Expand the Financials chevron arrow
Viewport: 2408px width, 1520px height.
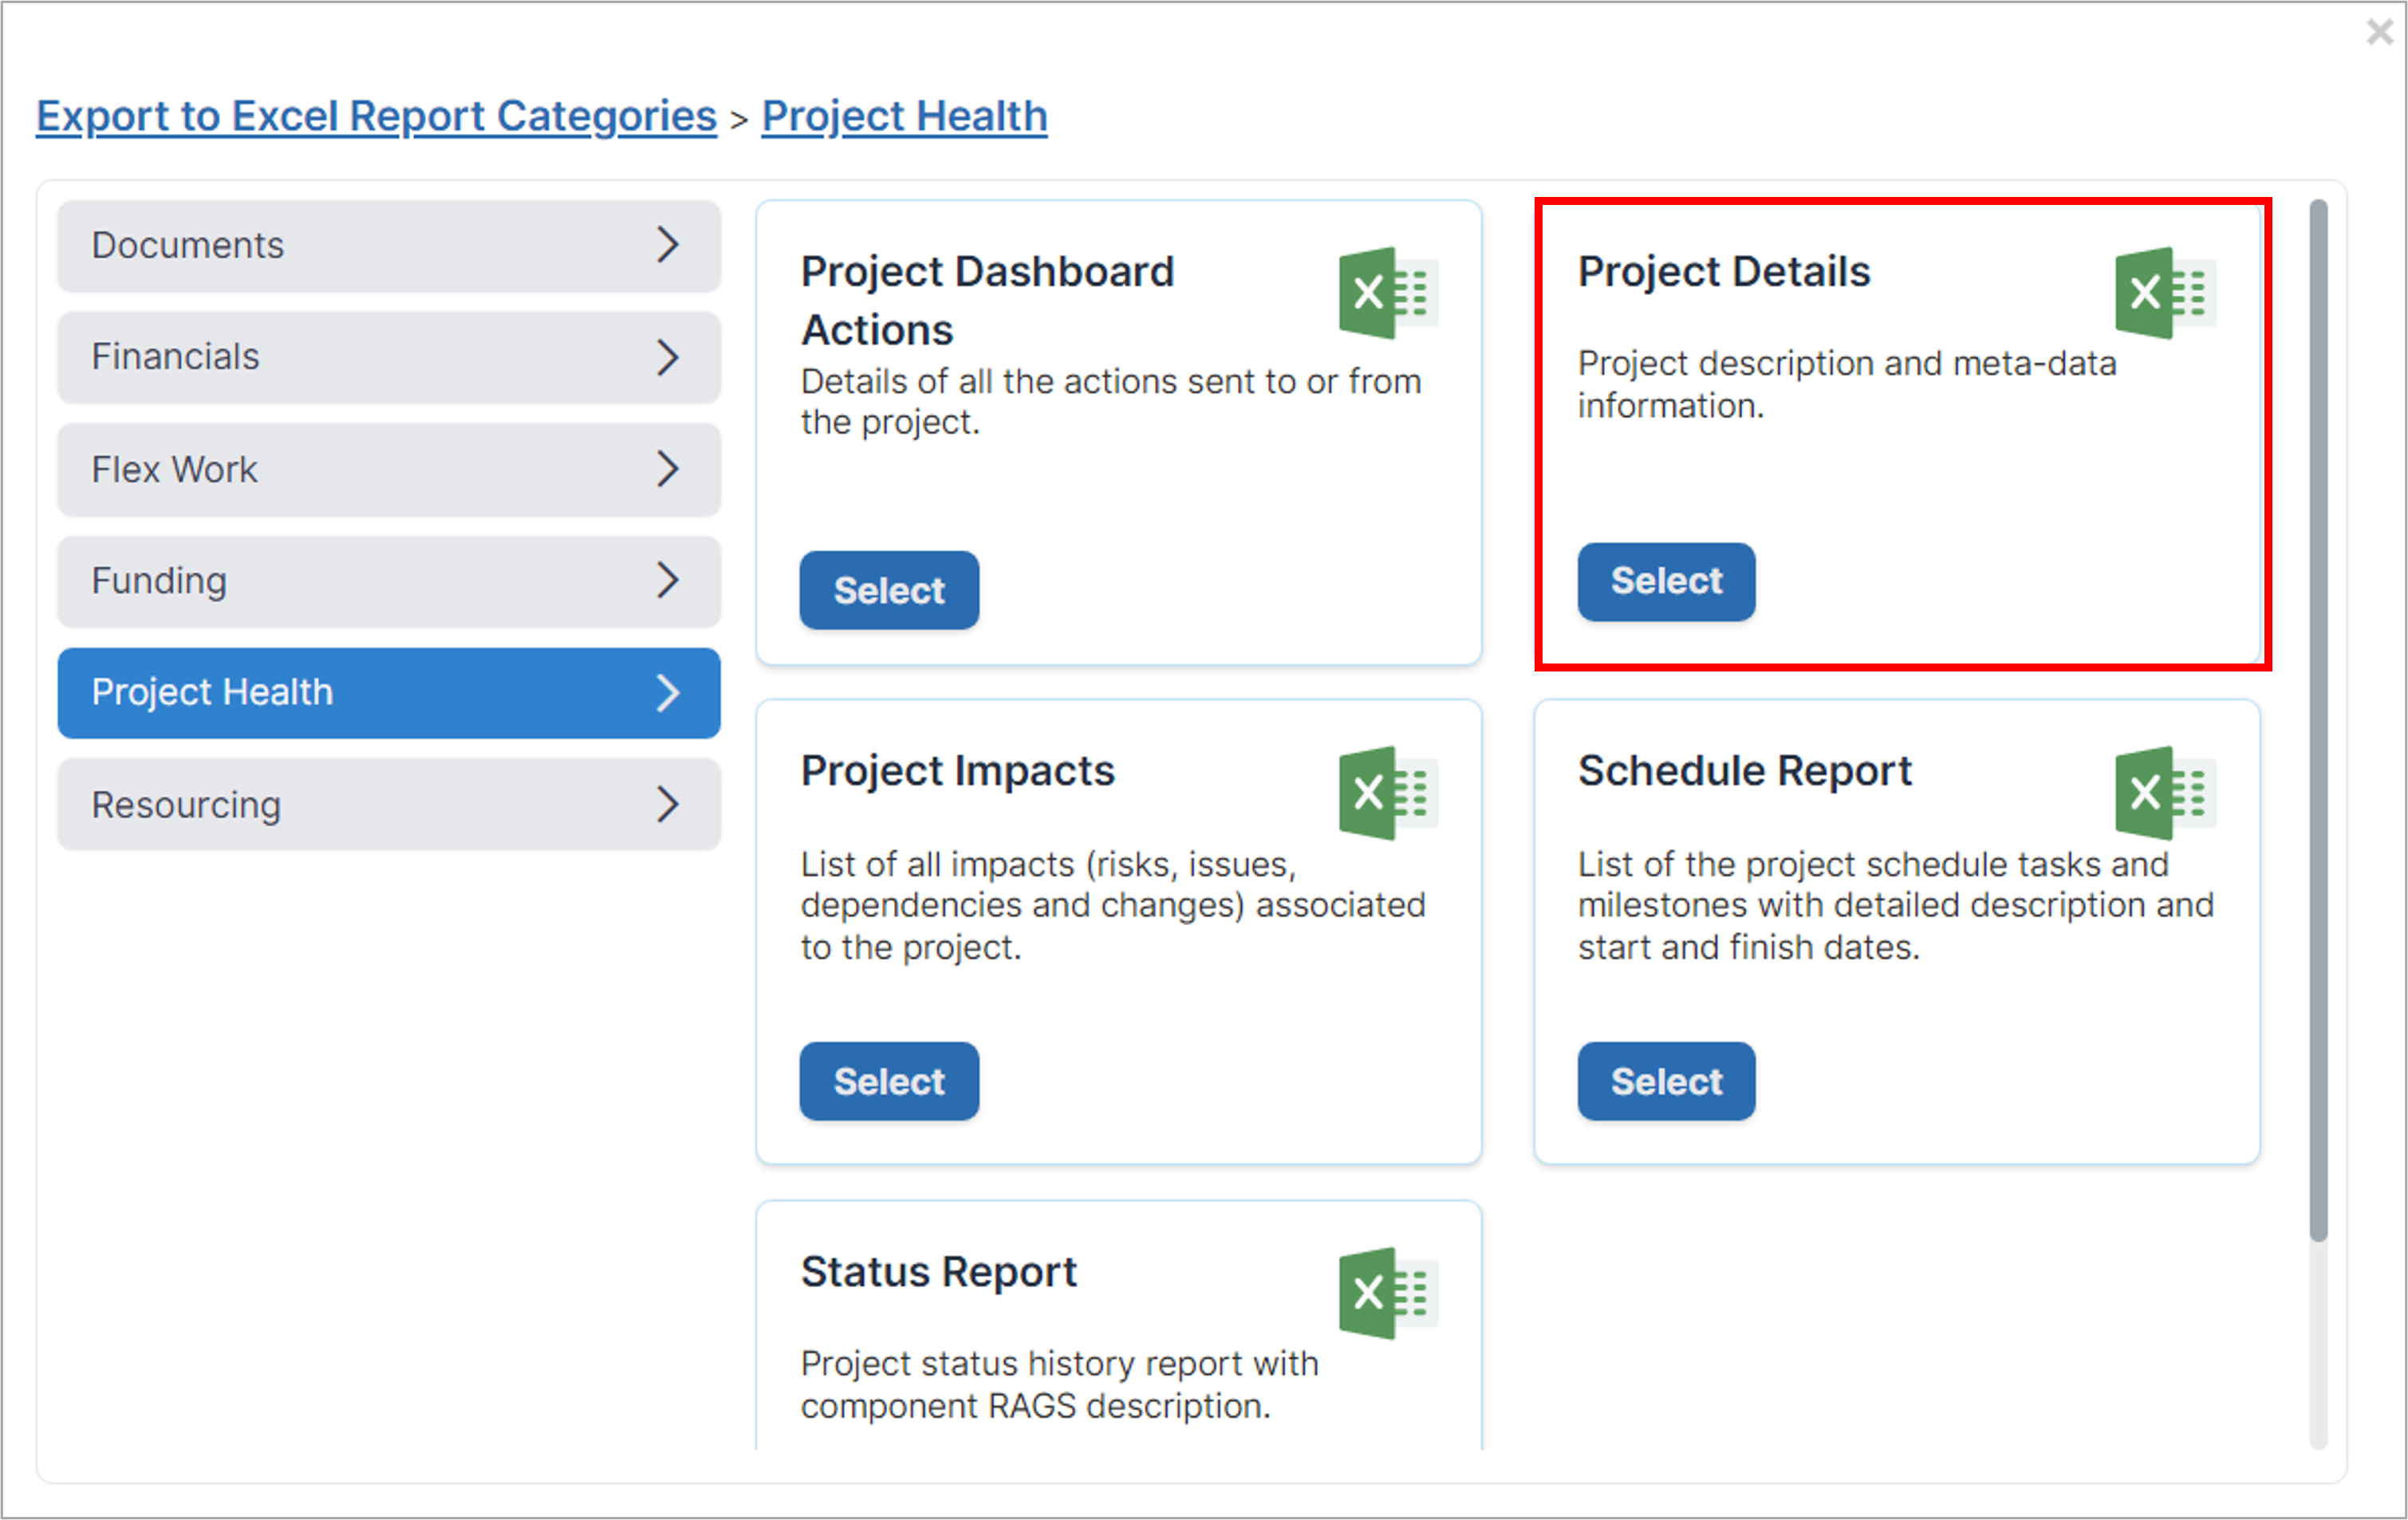point(668,357)
